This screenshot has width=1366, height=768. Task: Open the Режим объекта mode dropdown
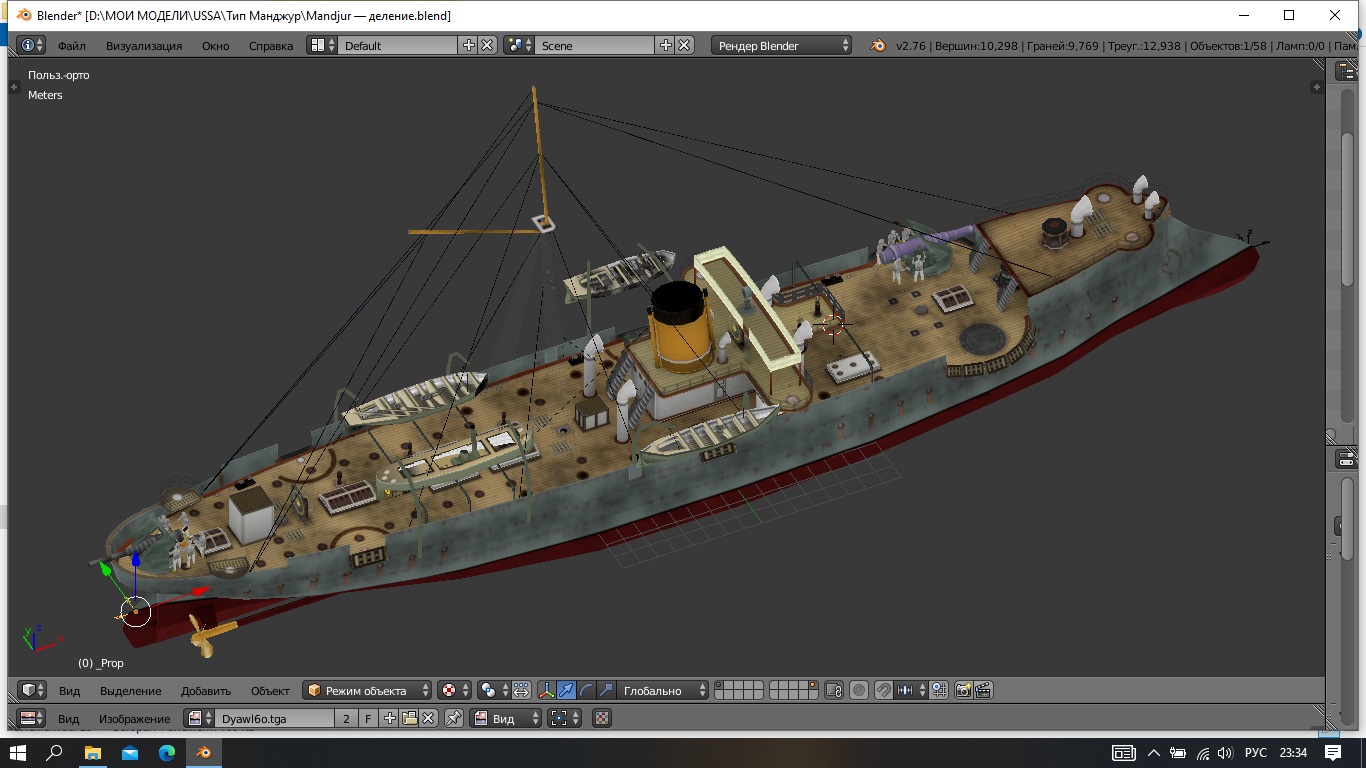coord(368,690)
